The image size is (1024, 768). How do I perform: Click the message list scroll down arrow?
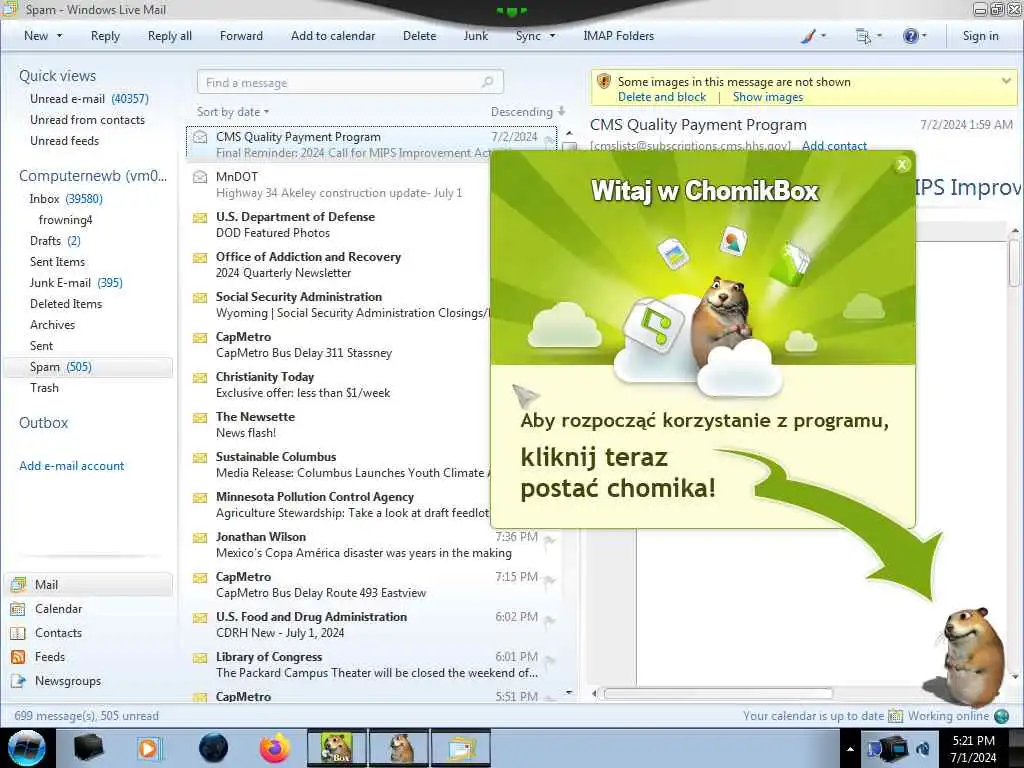coord(569,692)
